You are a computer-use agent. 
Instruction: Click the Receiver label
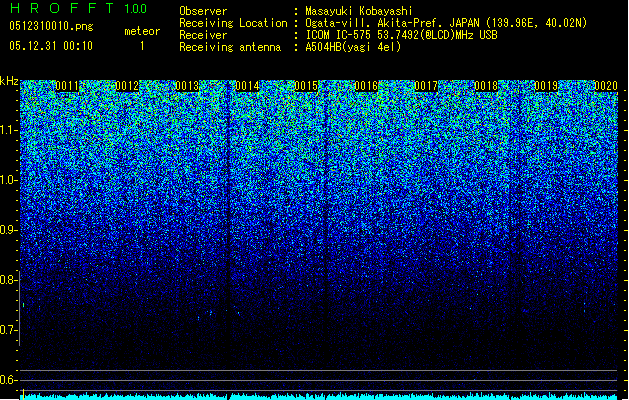[x=203, y=35]
